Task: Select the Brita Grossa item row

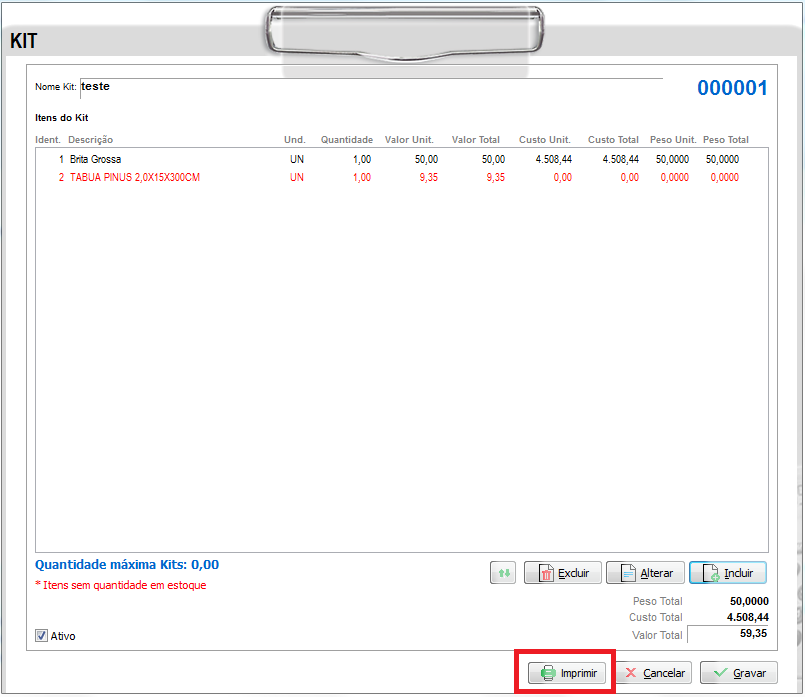Action: point(96,159)
